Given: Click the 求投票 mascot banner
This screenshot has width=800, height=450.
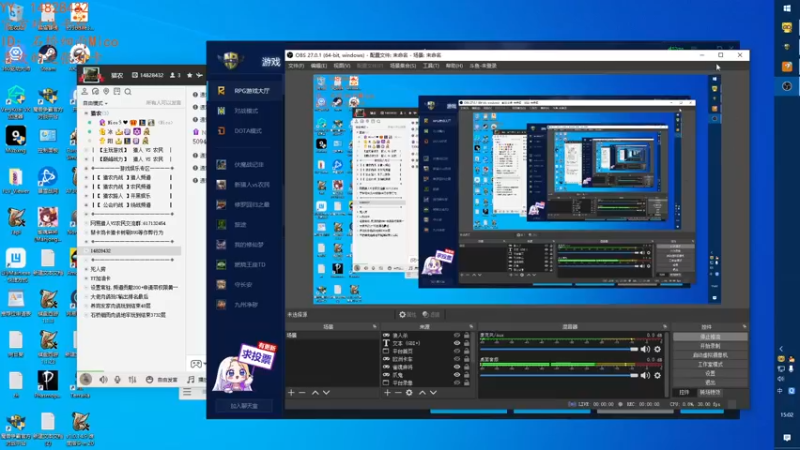Looking at the screenshot, I should [245, 367].
